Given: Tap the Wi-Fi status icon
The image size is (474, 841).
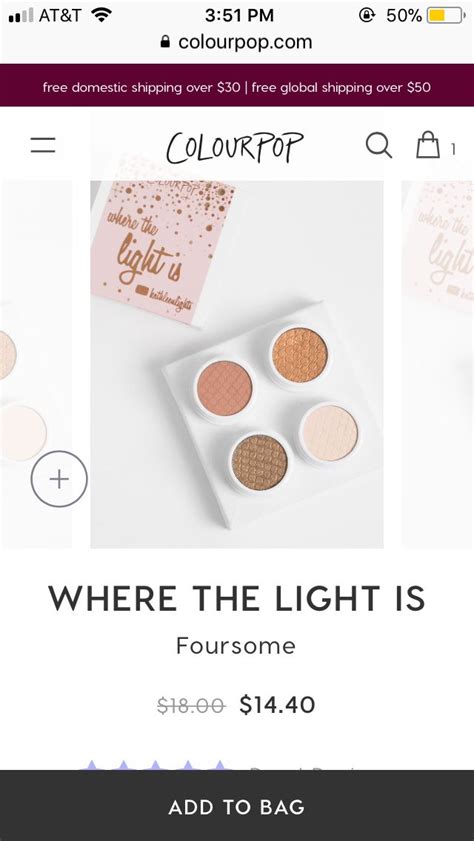Looking at the screenshot, I should pyautogui.click(x=101, y=15).
